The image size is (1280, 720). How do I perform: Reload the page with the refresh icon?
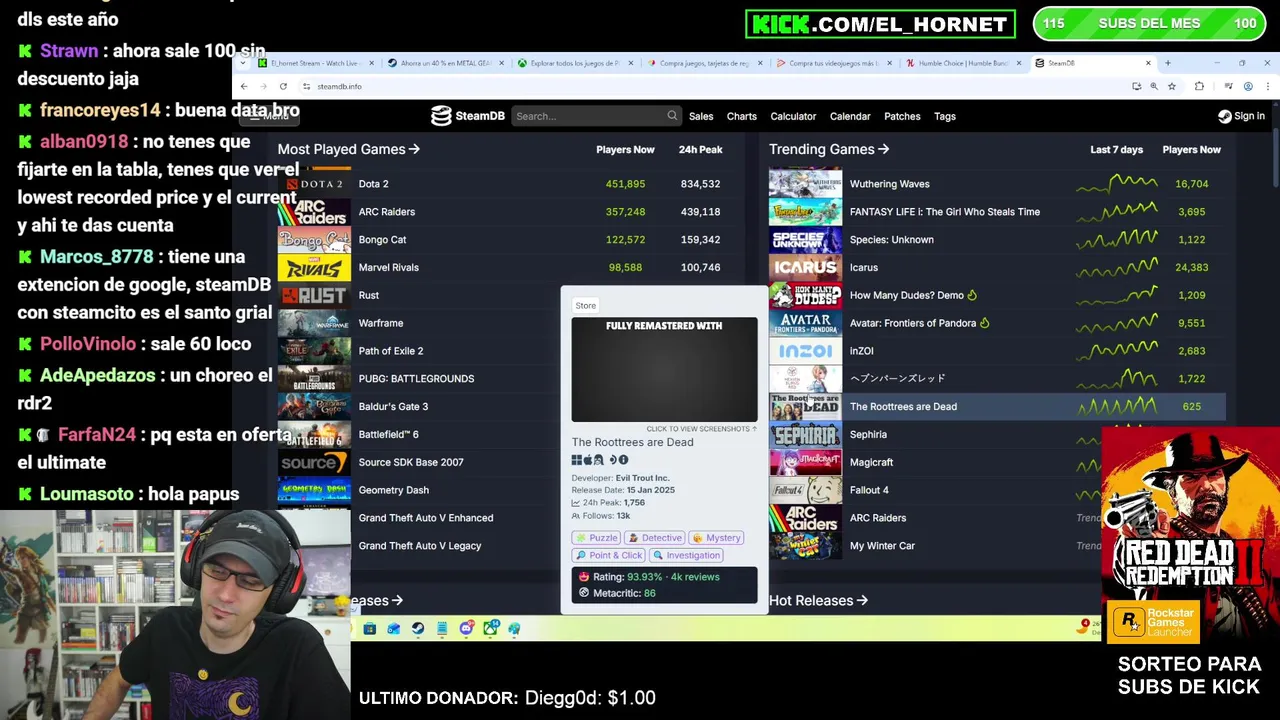(283, 86)
